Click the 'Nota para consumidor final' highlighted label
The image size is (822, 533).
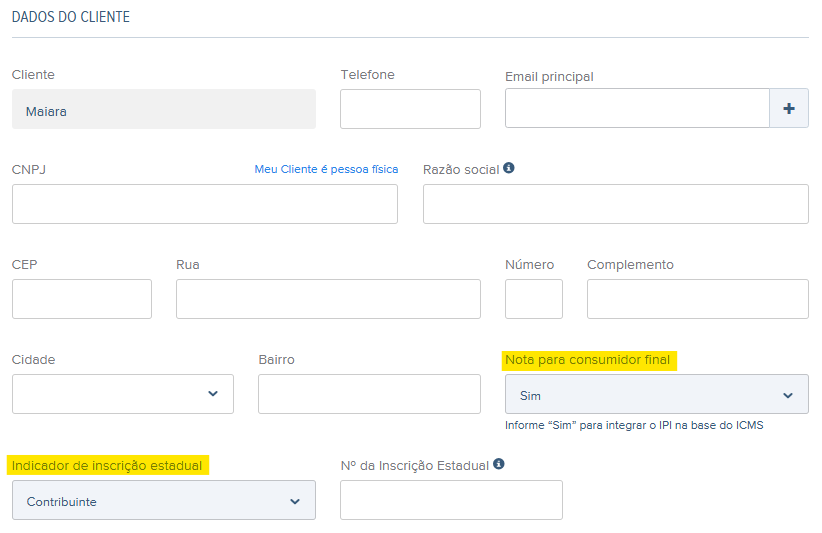tap(588, 360)
